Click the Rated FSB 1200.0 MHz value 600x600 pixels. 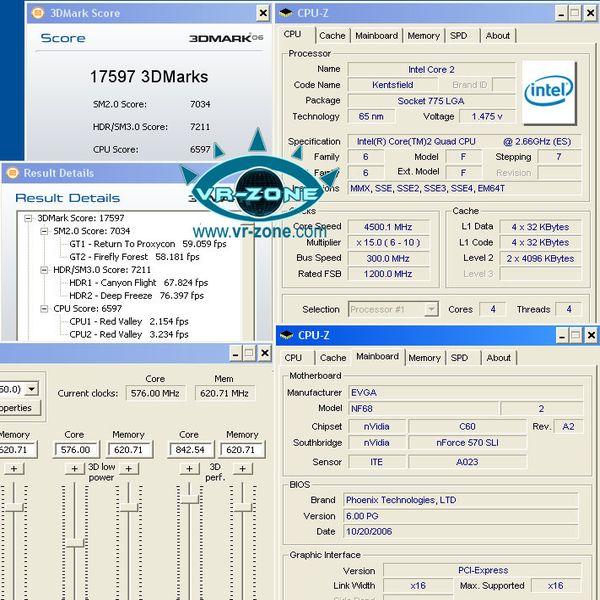click(388, 274)
